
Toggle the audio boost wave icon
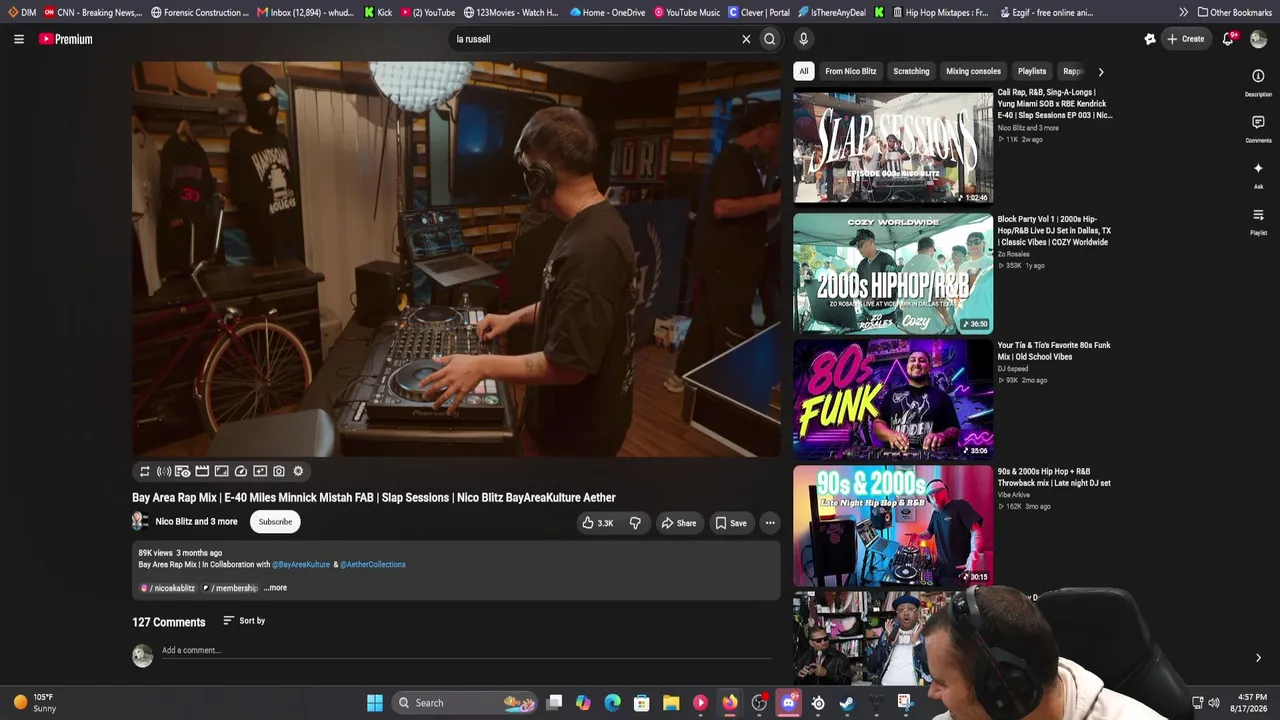[164, 471]
